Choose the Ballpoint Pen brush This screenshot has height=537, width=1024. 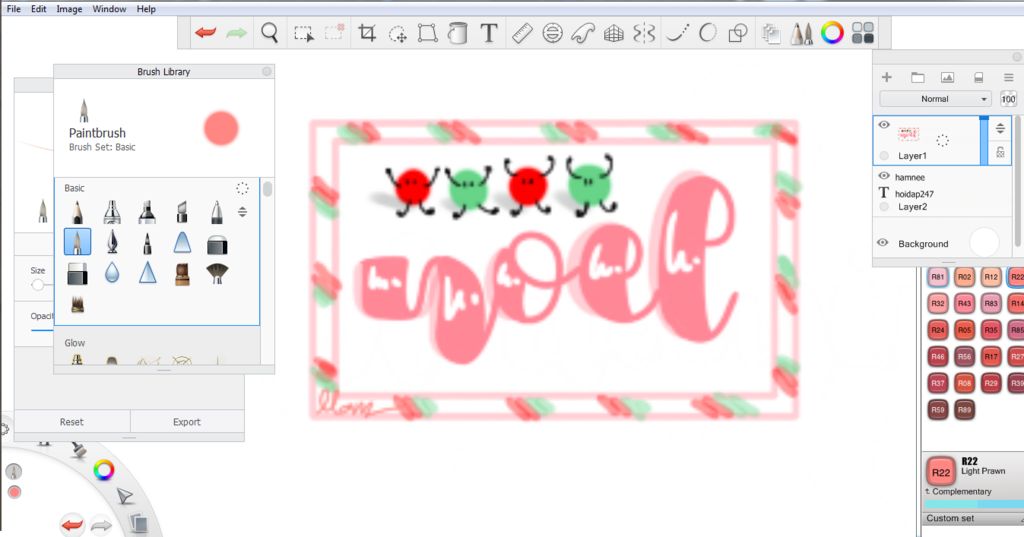point(217,212)
